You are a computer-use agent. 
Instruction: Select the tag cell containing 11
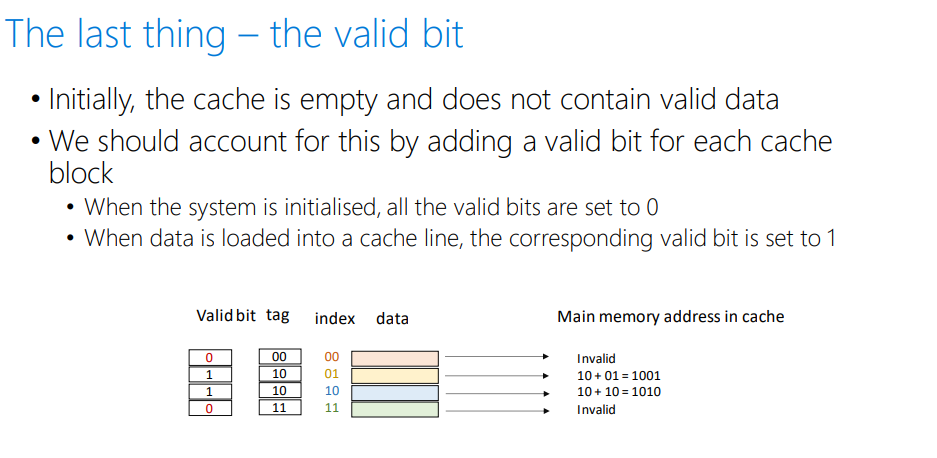[x=279, y=408]
